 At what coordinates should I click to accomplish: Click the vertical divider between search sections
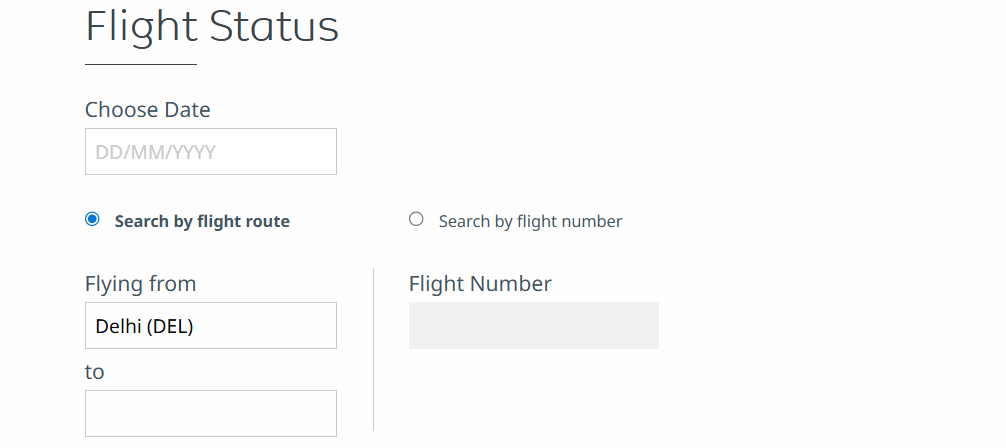373,350
